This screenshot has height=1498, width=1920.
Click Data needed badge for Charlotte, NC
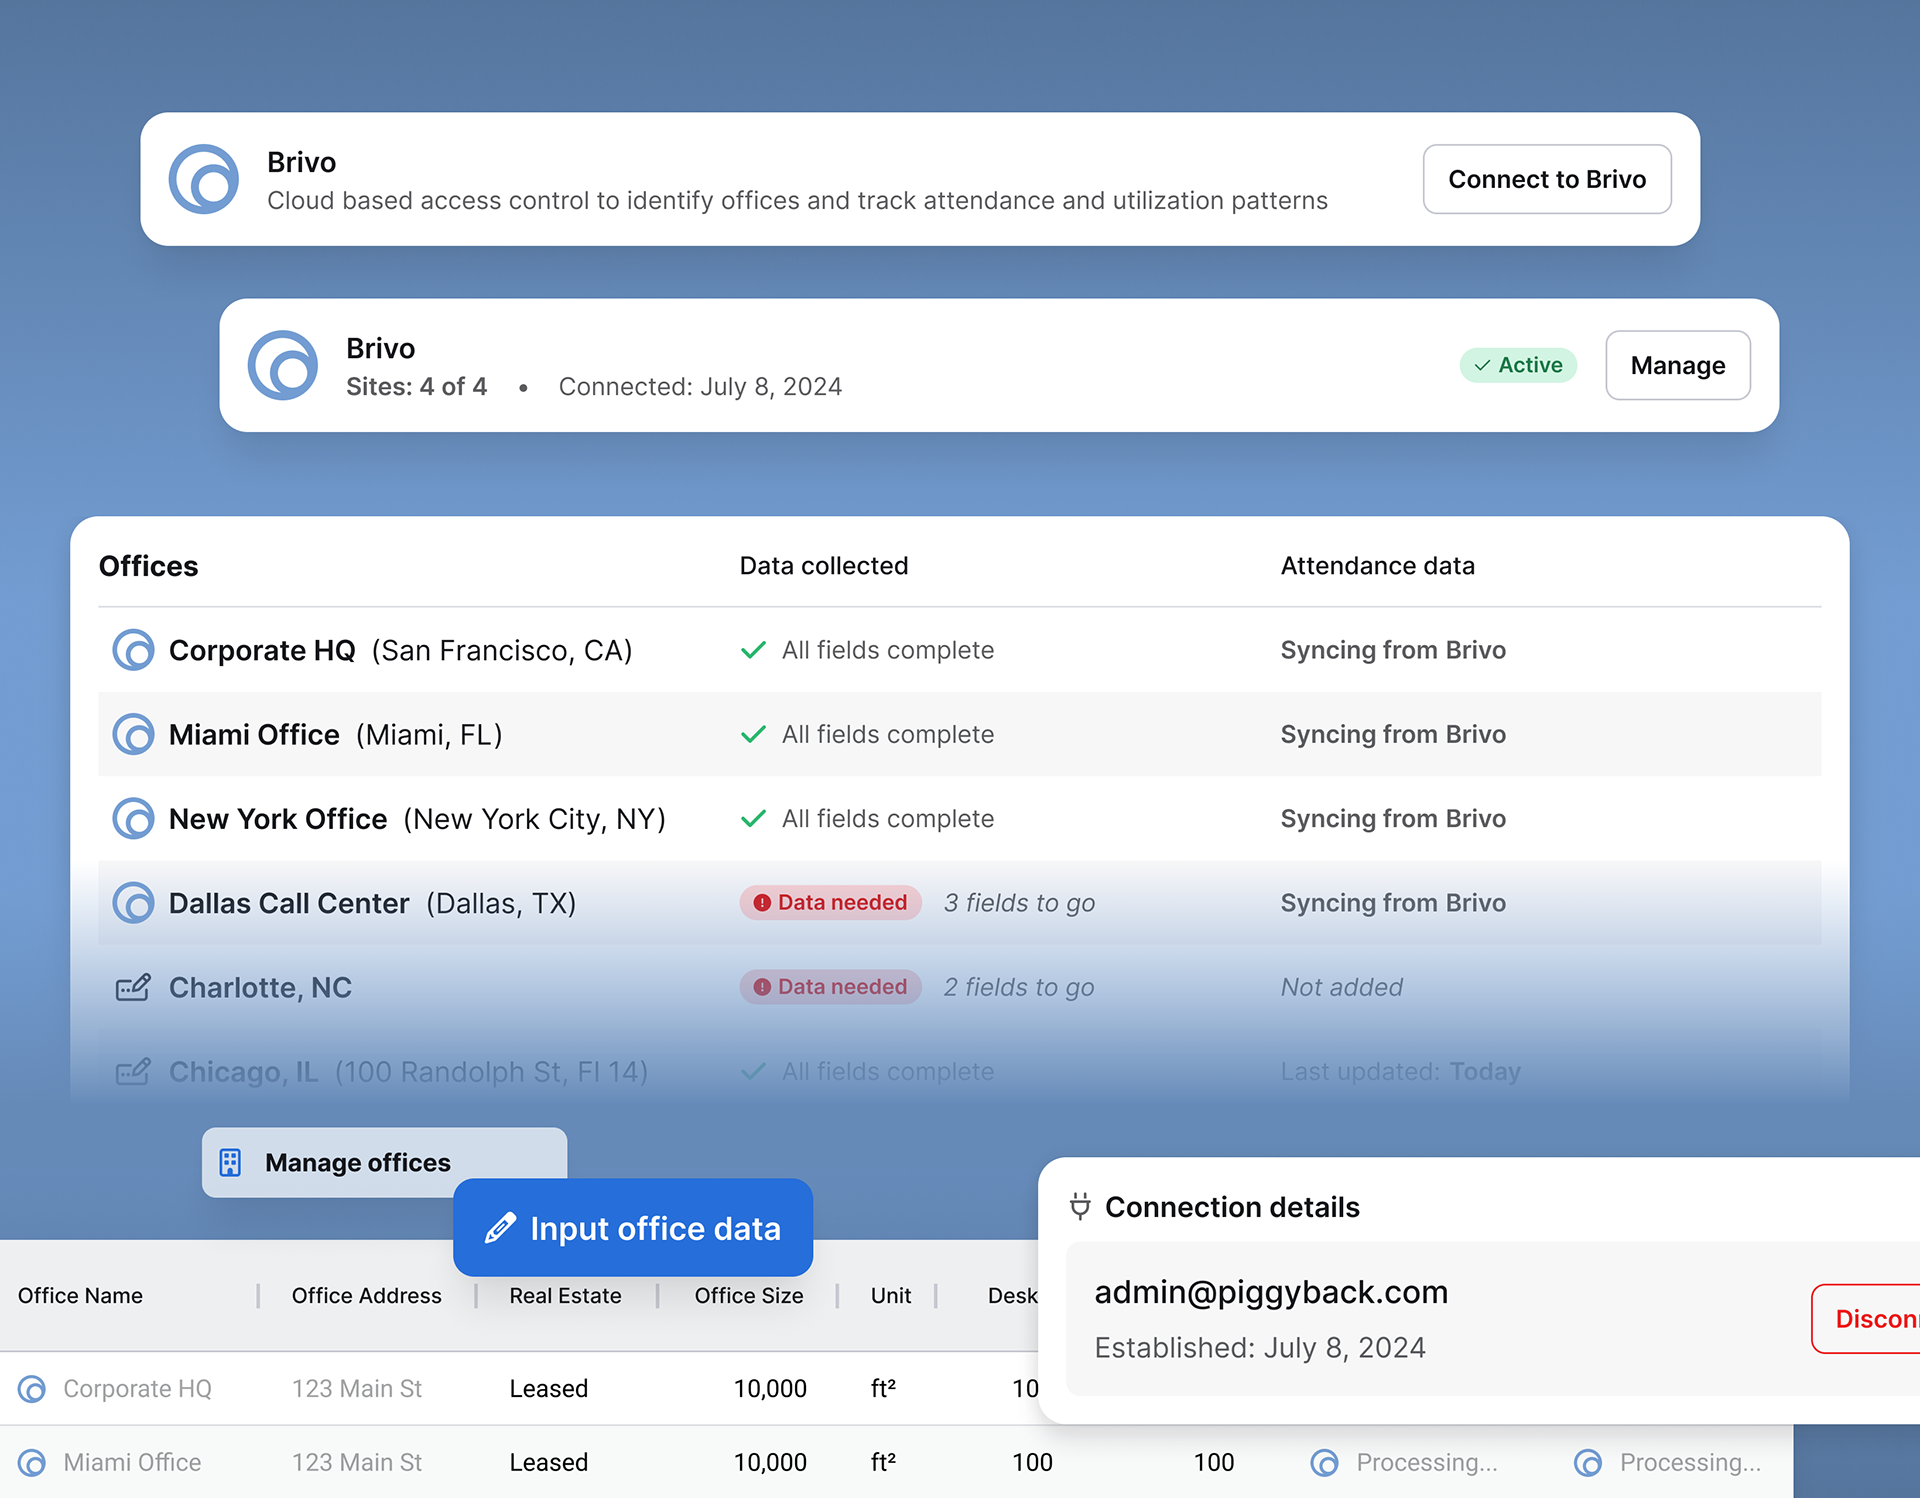tap(830, 987)
